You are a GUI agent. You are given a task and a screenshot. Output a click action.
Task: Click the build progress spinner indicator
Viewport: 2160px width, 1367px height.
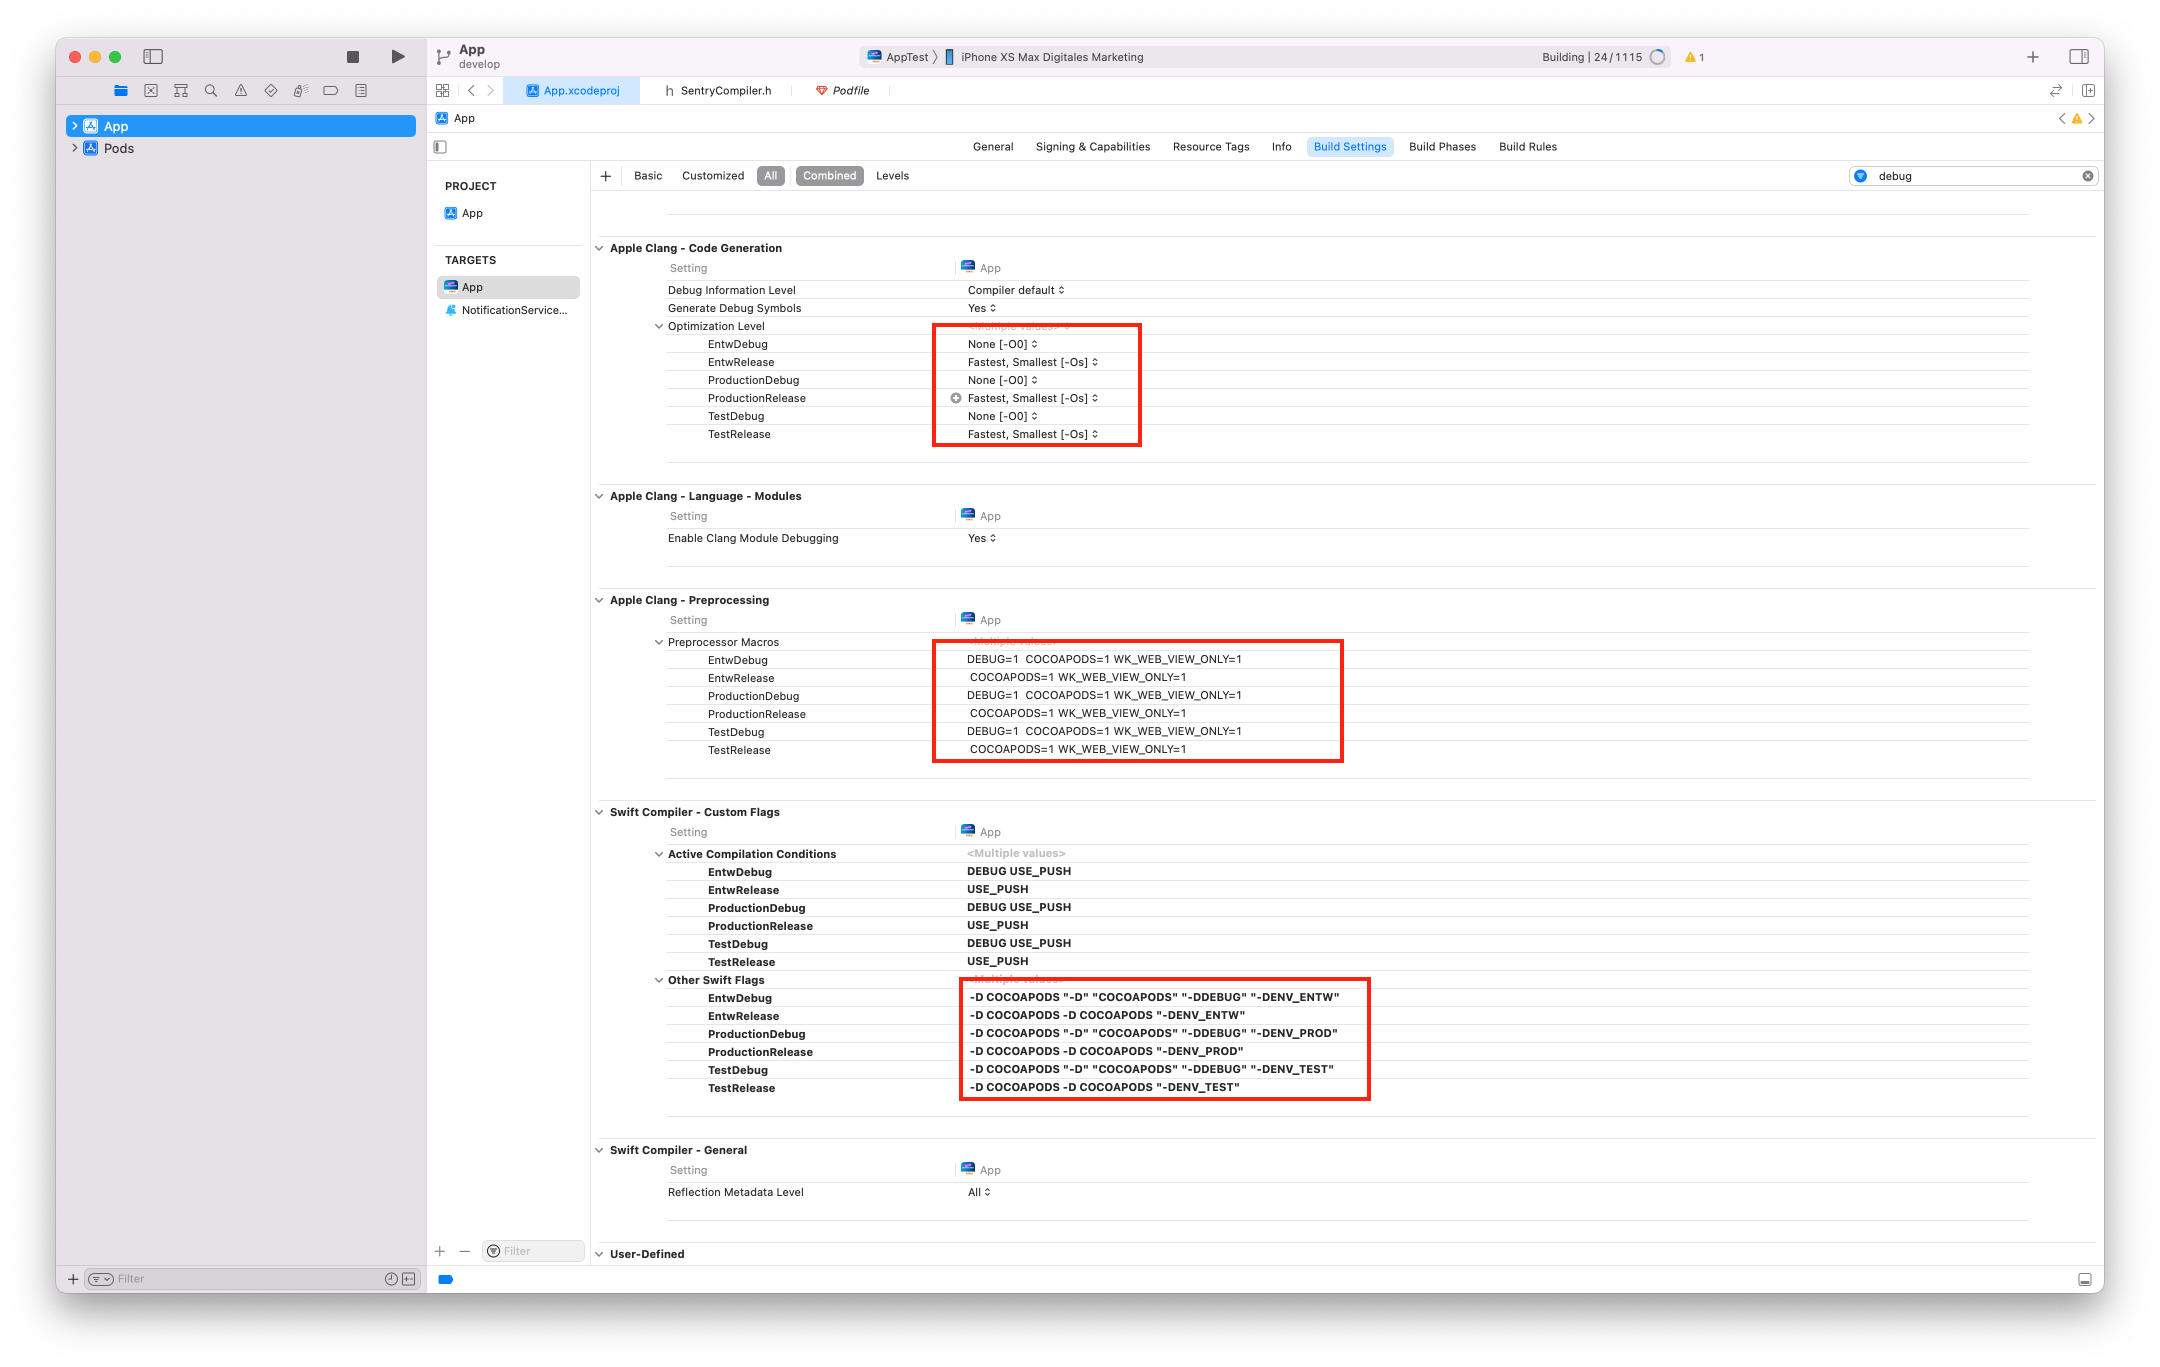pyautogui.click(x=1659, y=57)
